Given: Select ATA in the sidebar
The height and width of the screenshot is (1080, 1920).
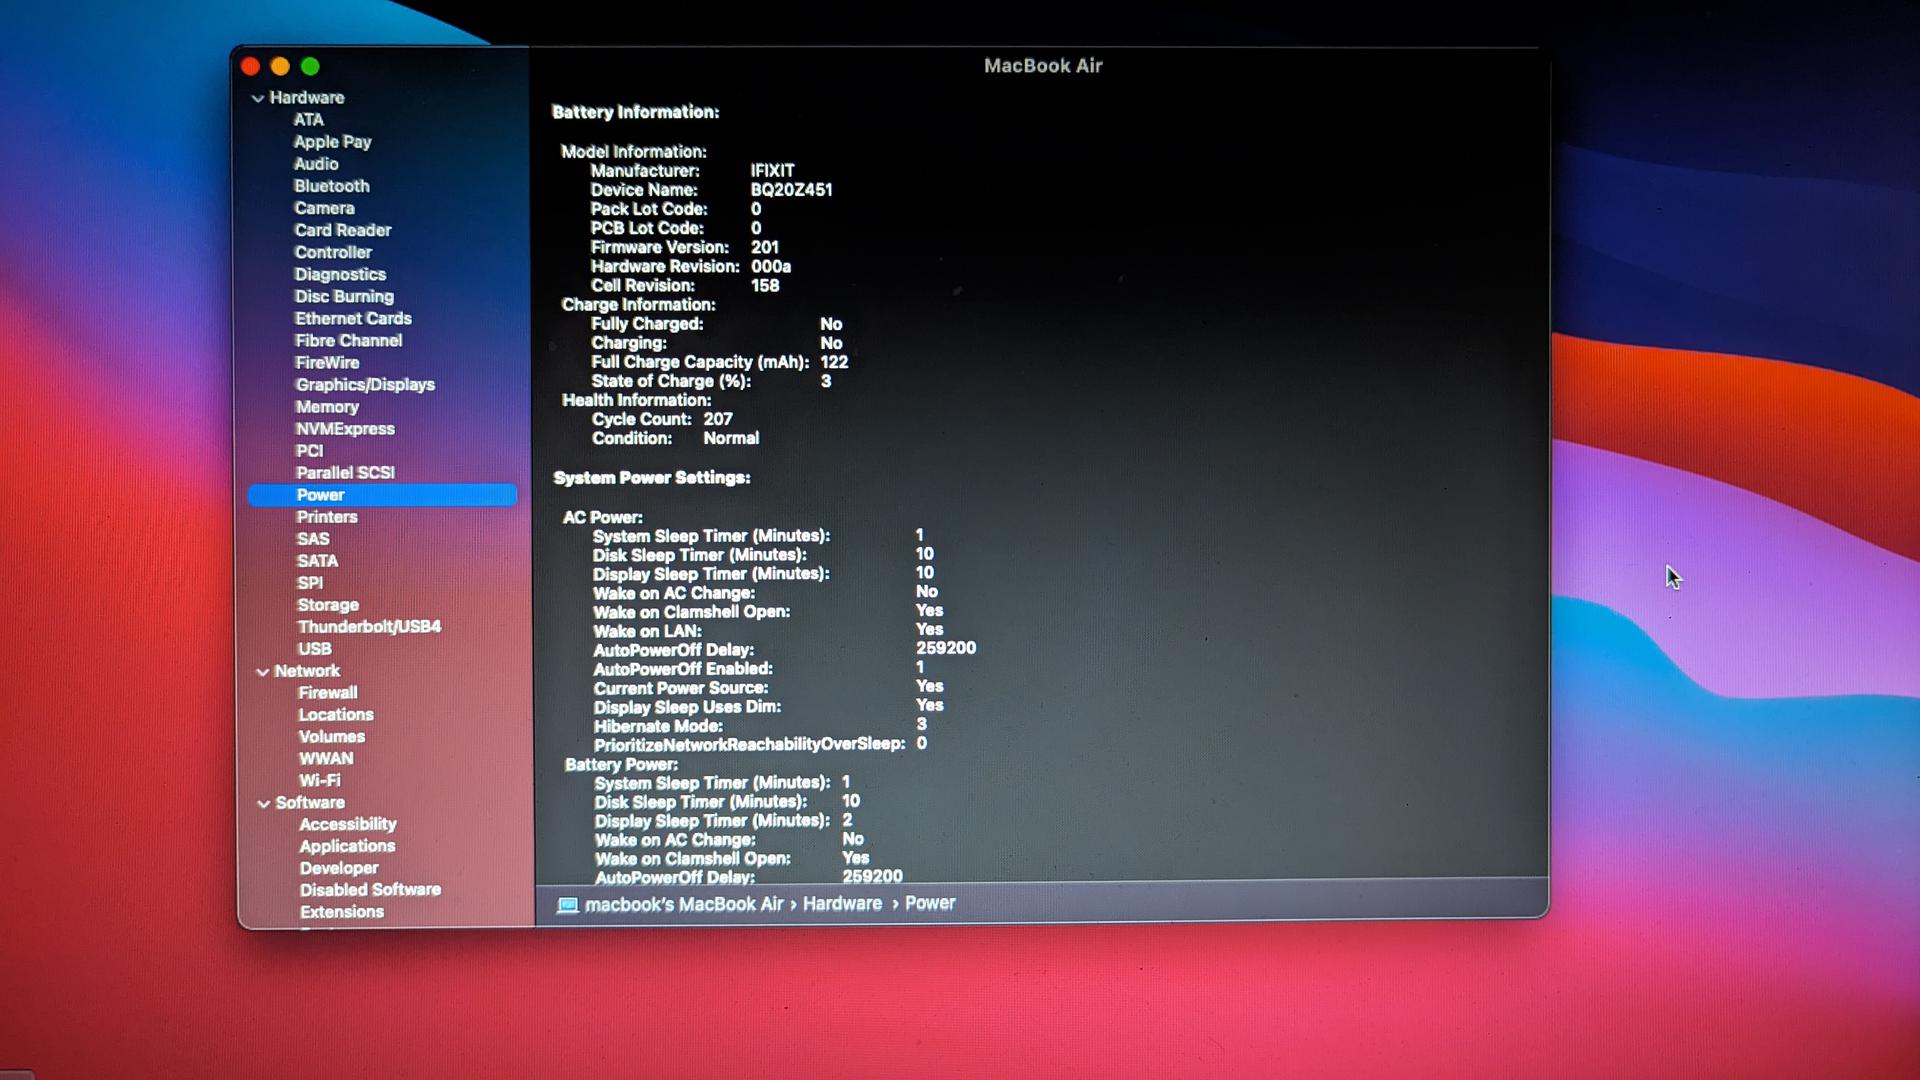Looking at the screenshot, I should point(308,120).
